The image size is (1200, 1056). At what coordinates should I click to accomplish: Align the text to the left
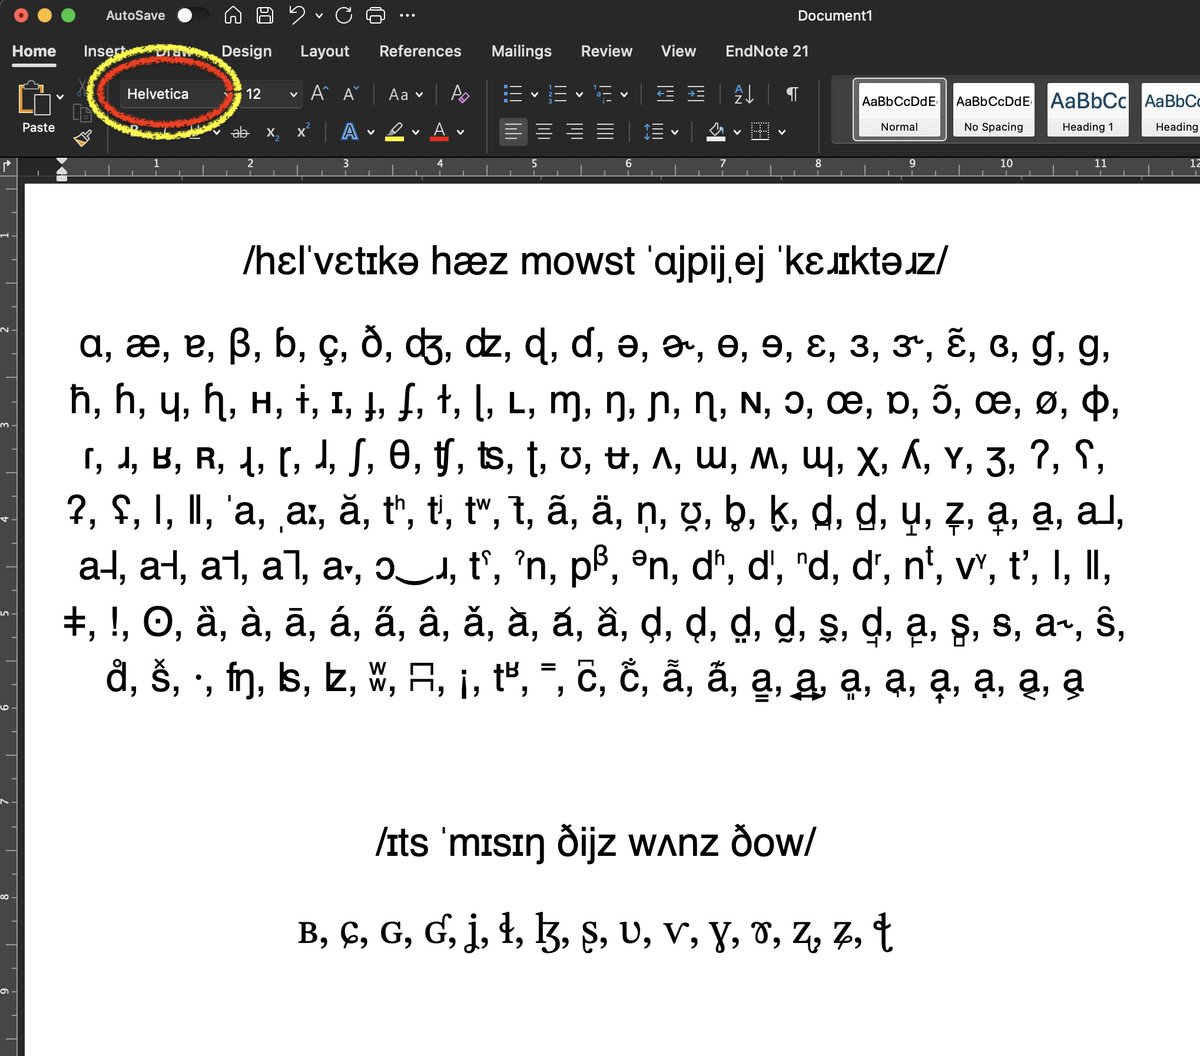coord(513,132)
